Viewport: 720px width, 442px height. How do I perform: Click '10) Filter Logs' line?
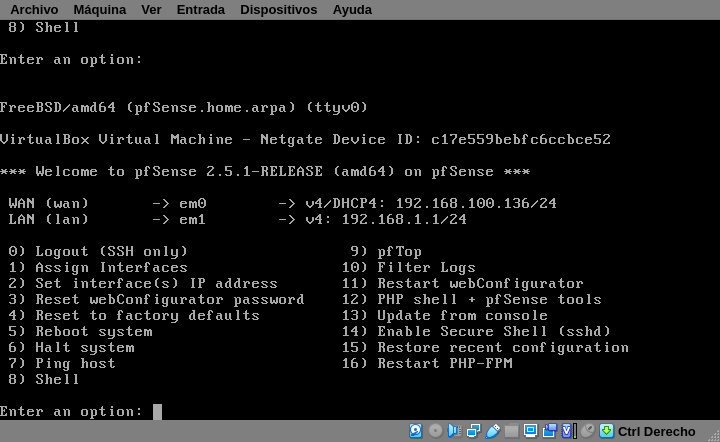[x=409, y=268]
